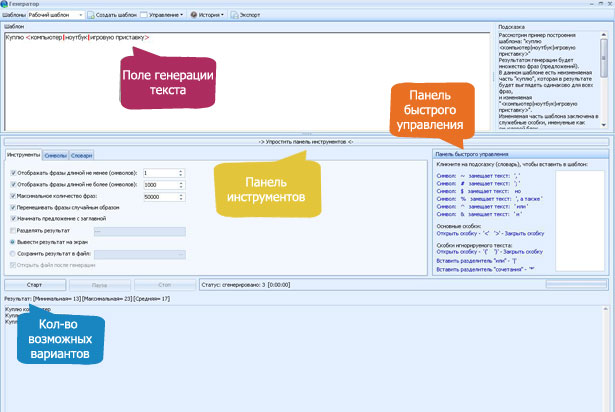Select Вывести результат на экран radio
This screenshot has width=615, height=412.
[13, 242]
